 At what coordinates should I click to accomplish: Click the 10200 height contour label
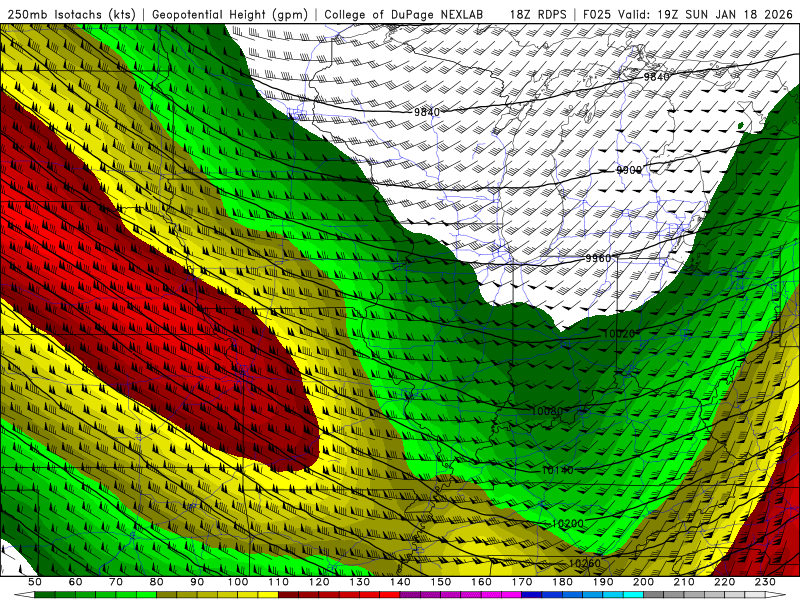click(x=567, y=523)
